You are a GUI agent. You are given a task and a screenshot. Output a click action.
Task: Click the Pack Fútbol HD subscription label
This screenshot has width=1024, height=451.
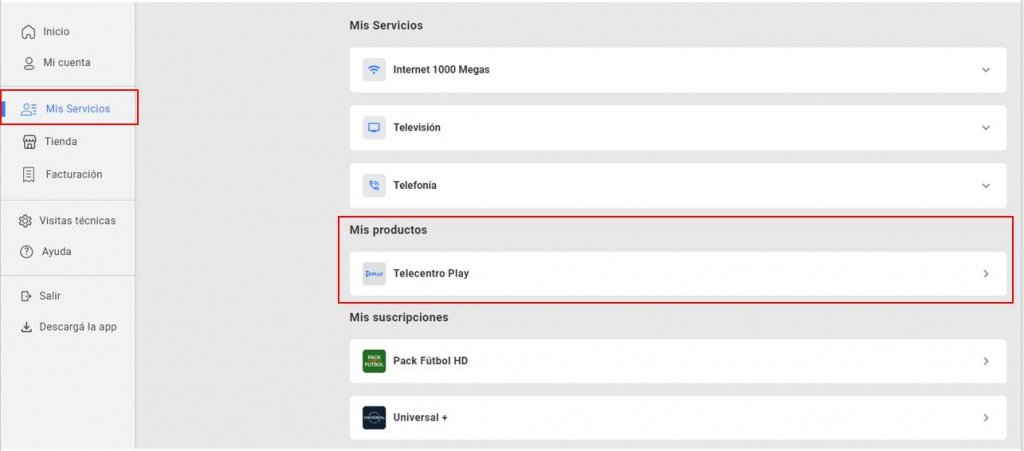point(430,362)
